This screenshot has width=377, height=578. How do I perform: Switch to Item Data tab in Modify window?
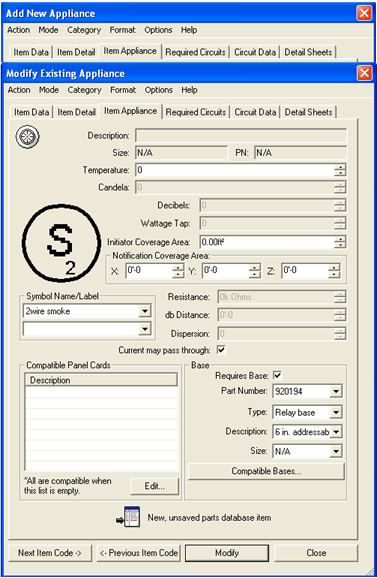[x=32, y=112]
